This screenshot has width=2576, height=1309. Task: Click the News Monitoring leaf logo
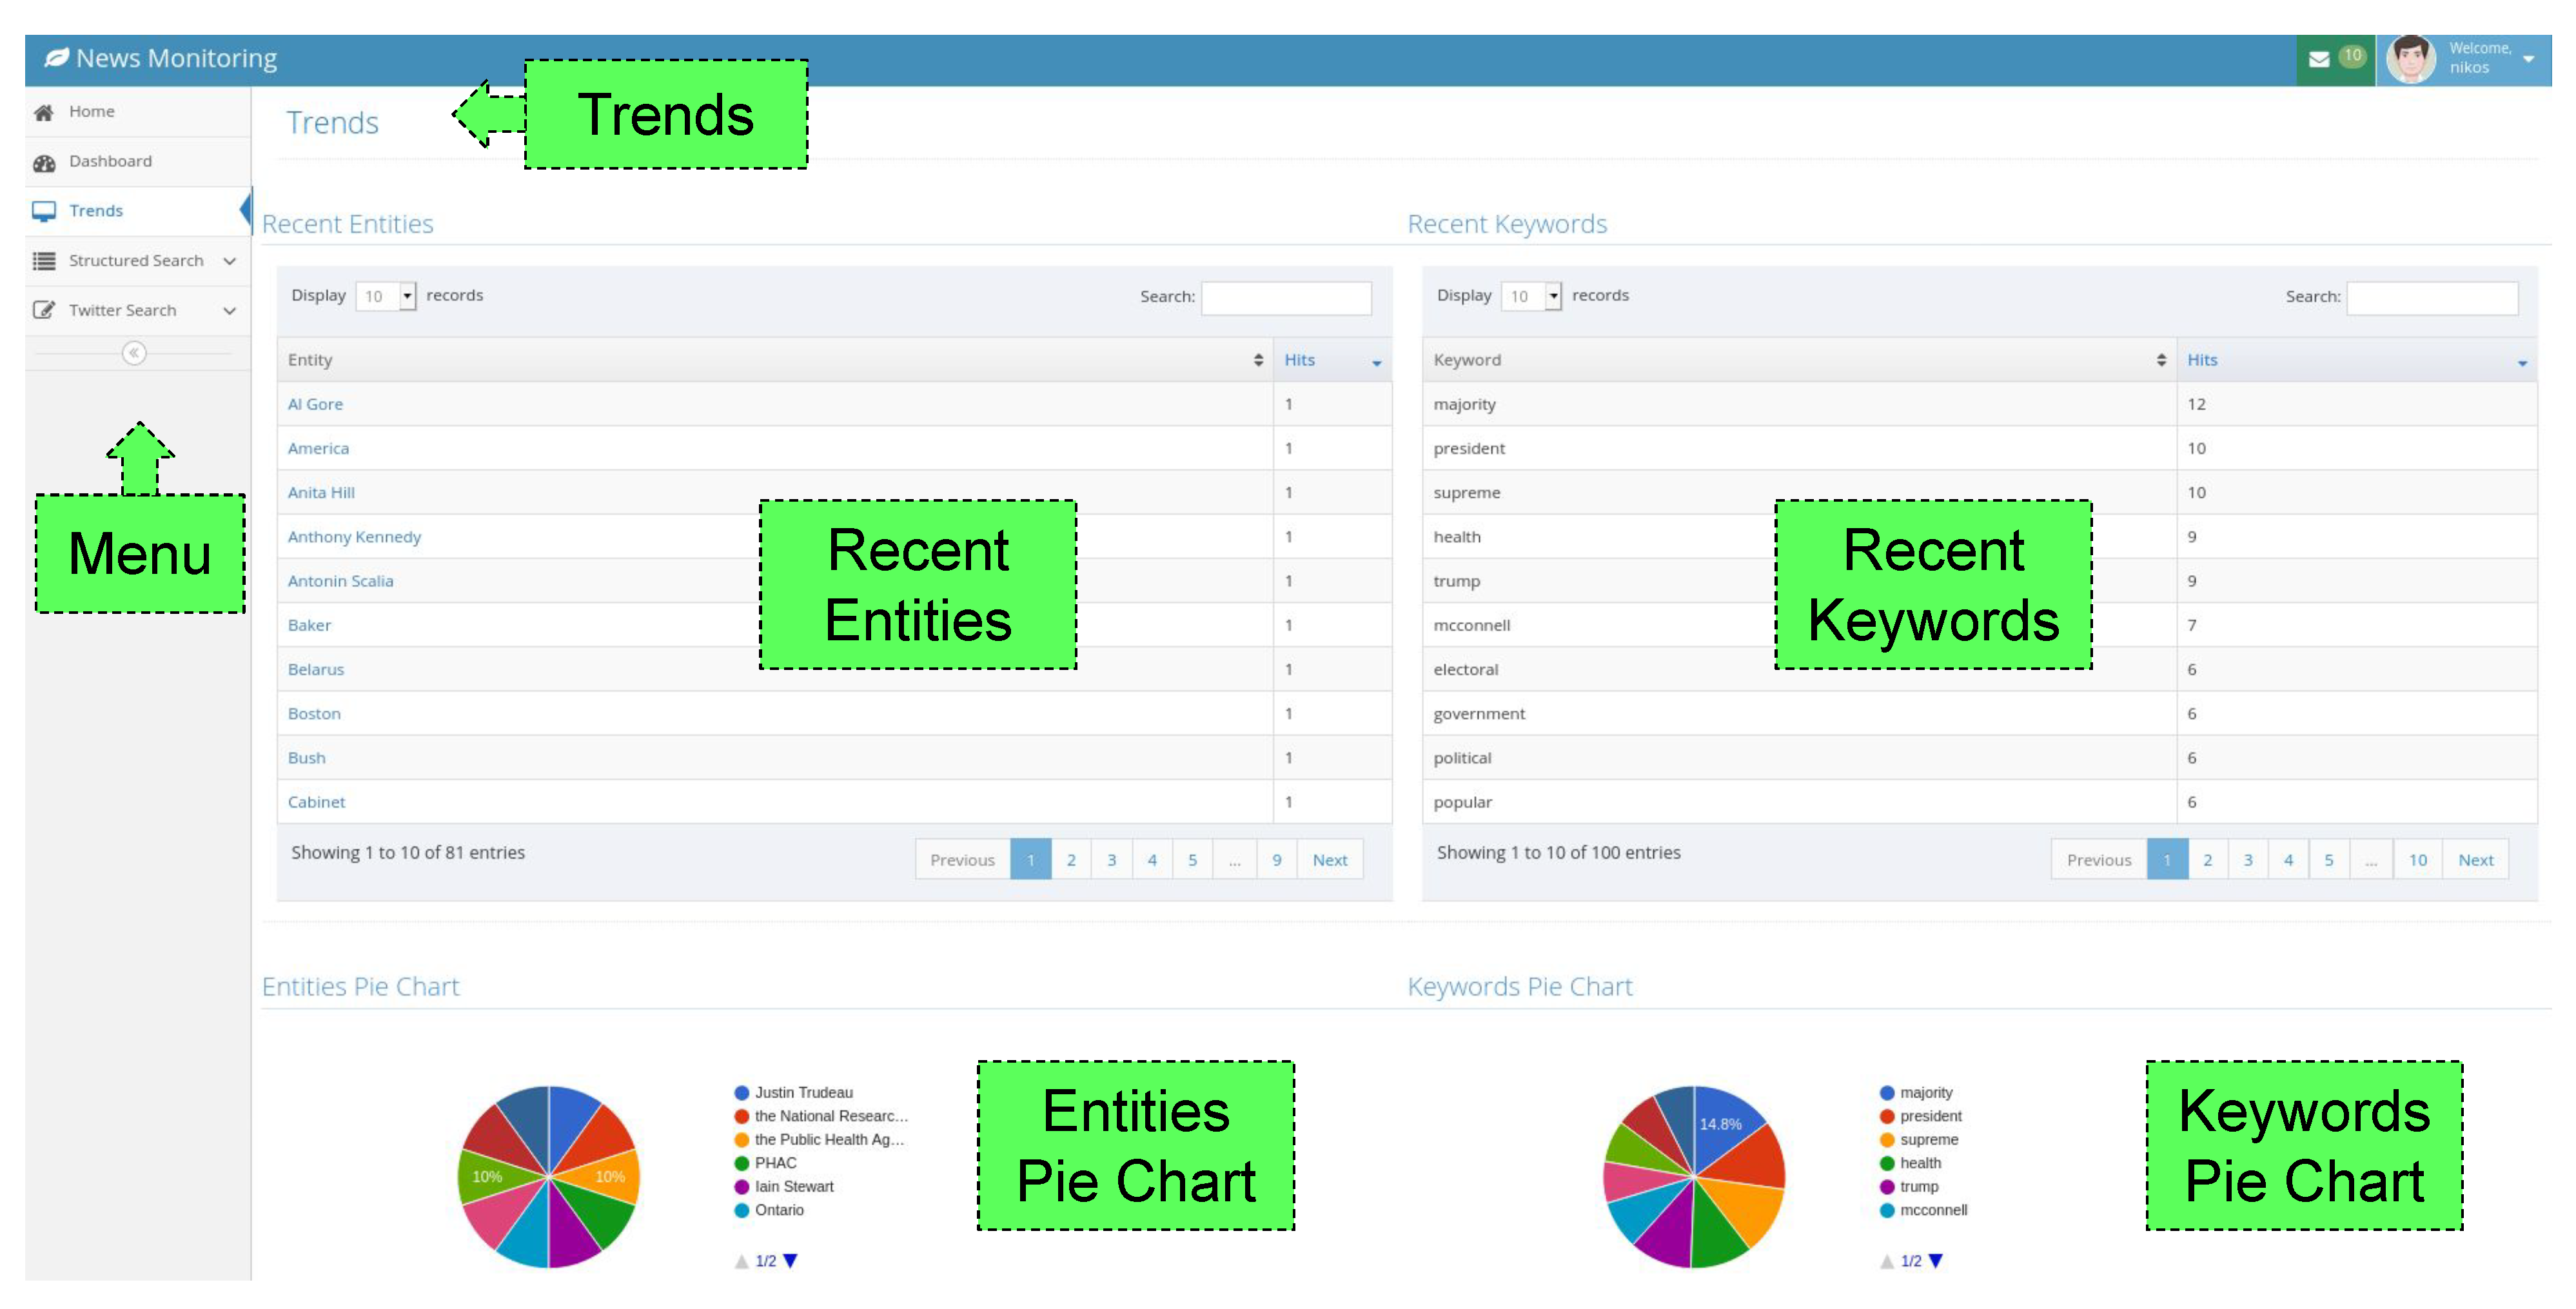(x=57, y=58)
